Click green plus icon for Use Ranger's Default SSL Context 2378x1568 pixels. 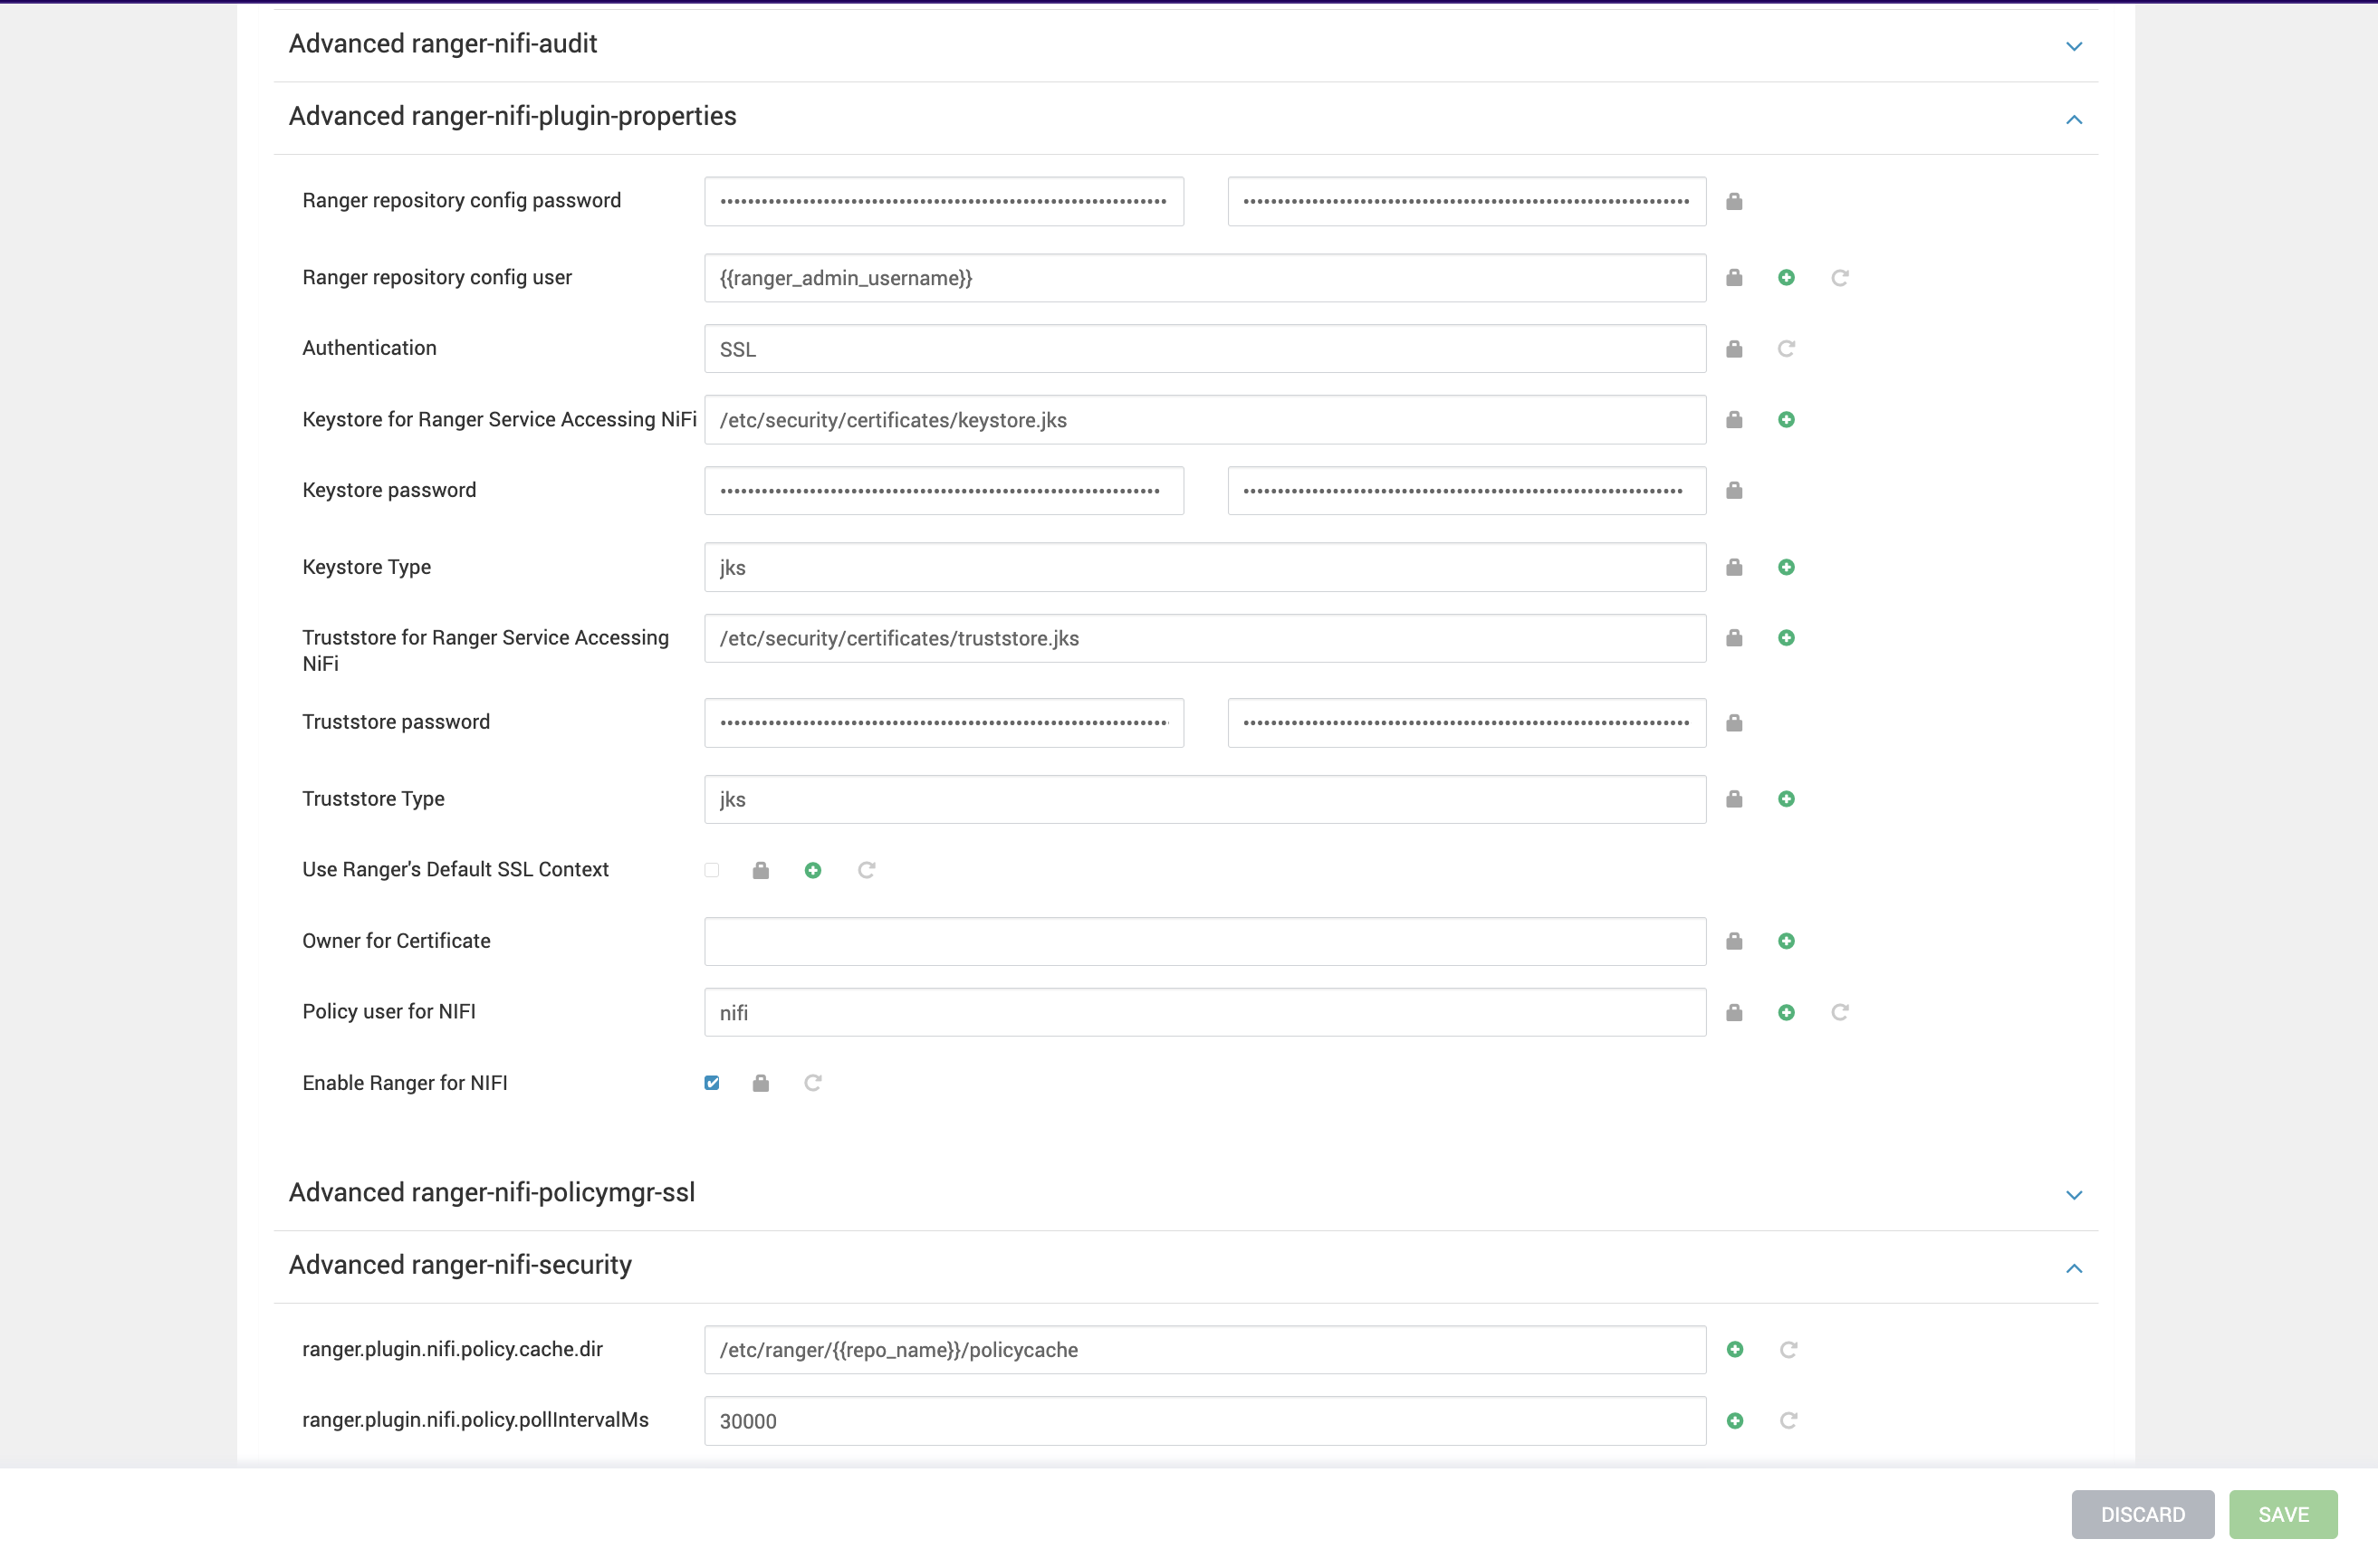(813, 871)
